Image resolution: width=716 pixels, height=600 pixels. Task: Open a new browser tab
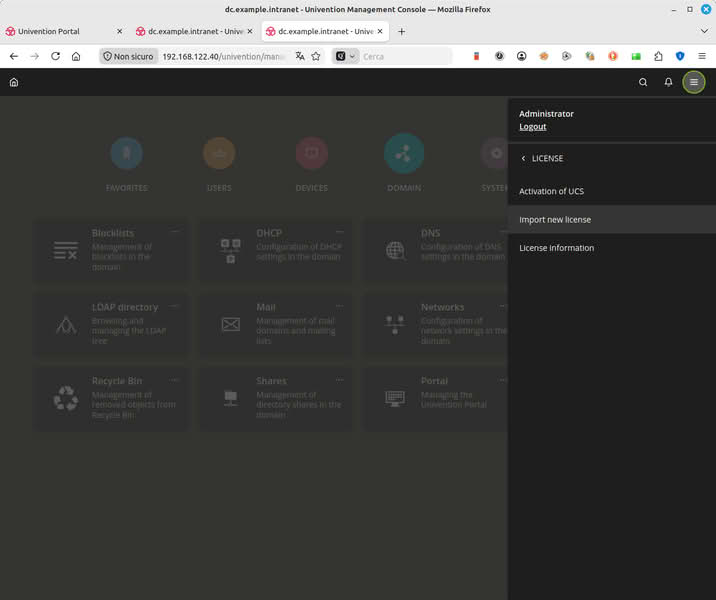point(401,32)
